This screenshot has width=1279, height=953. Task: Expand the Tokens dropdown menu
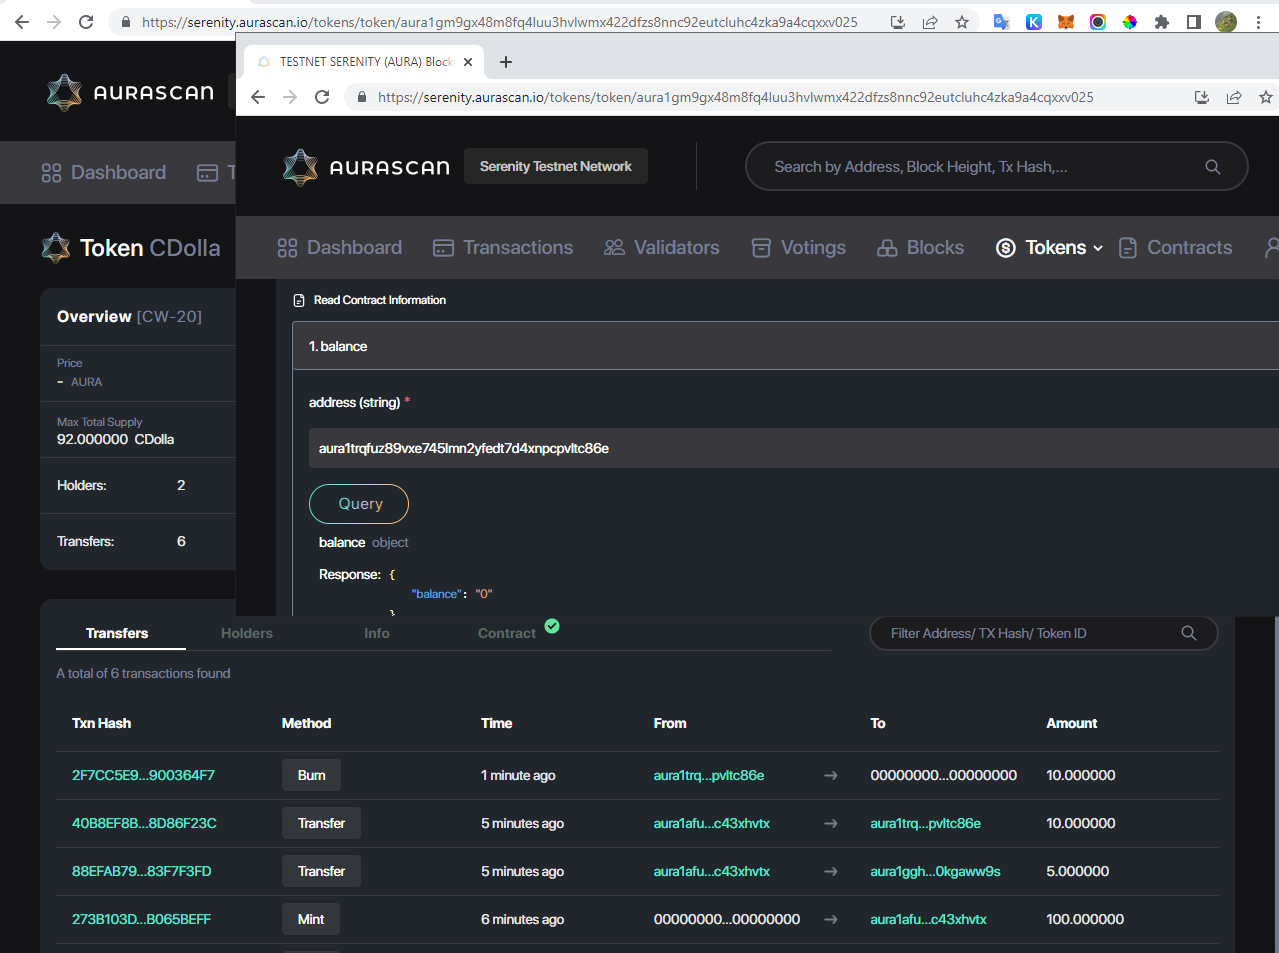point(1050,248)
